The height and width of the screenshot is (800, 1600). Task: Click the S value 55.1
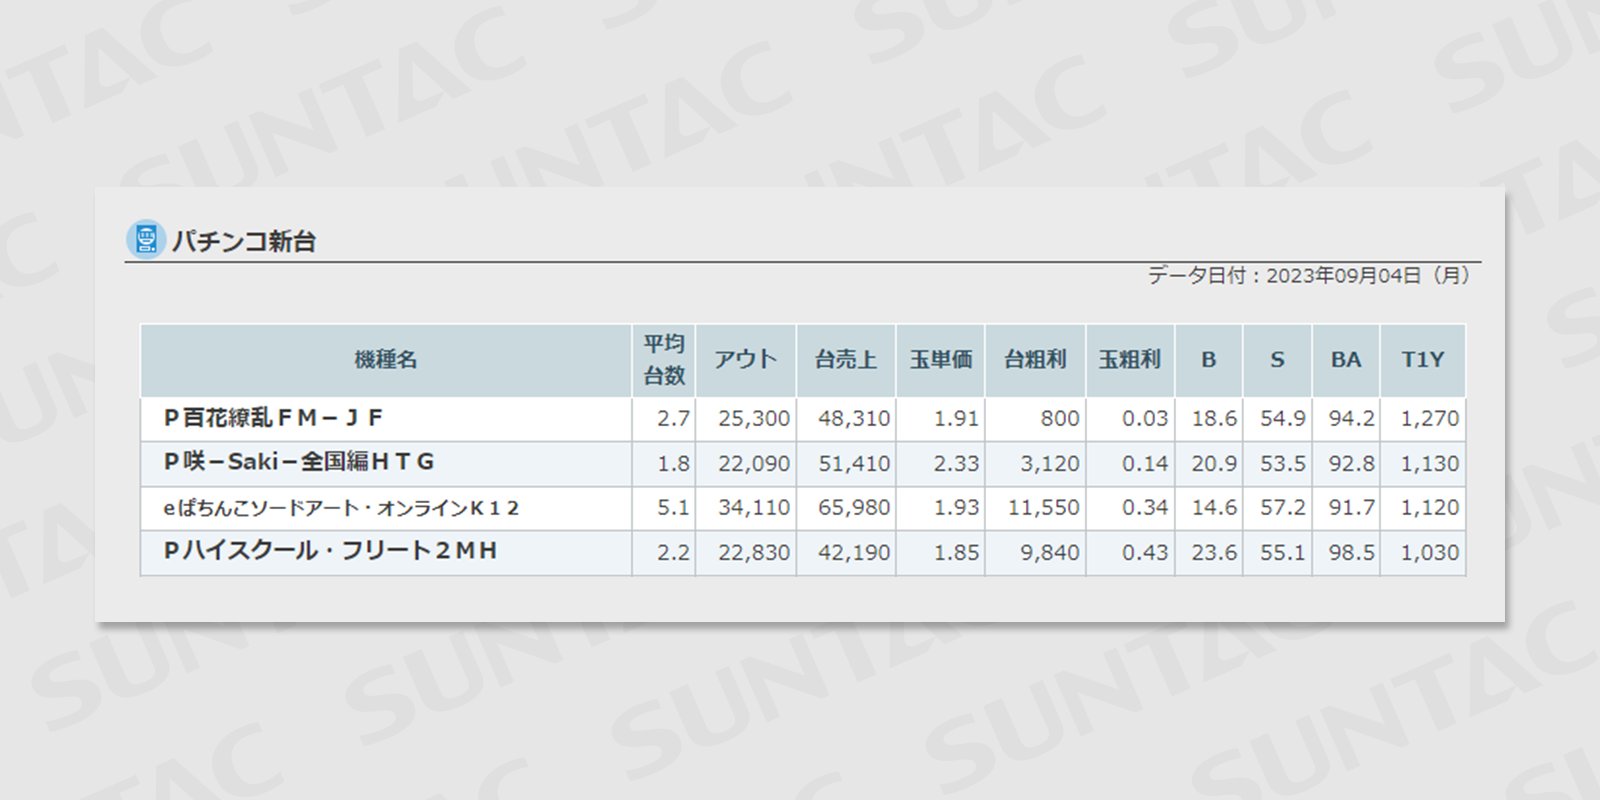click(x=1283, y=553)
